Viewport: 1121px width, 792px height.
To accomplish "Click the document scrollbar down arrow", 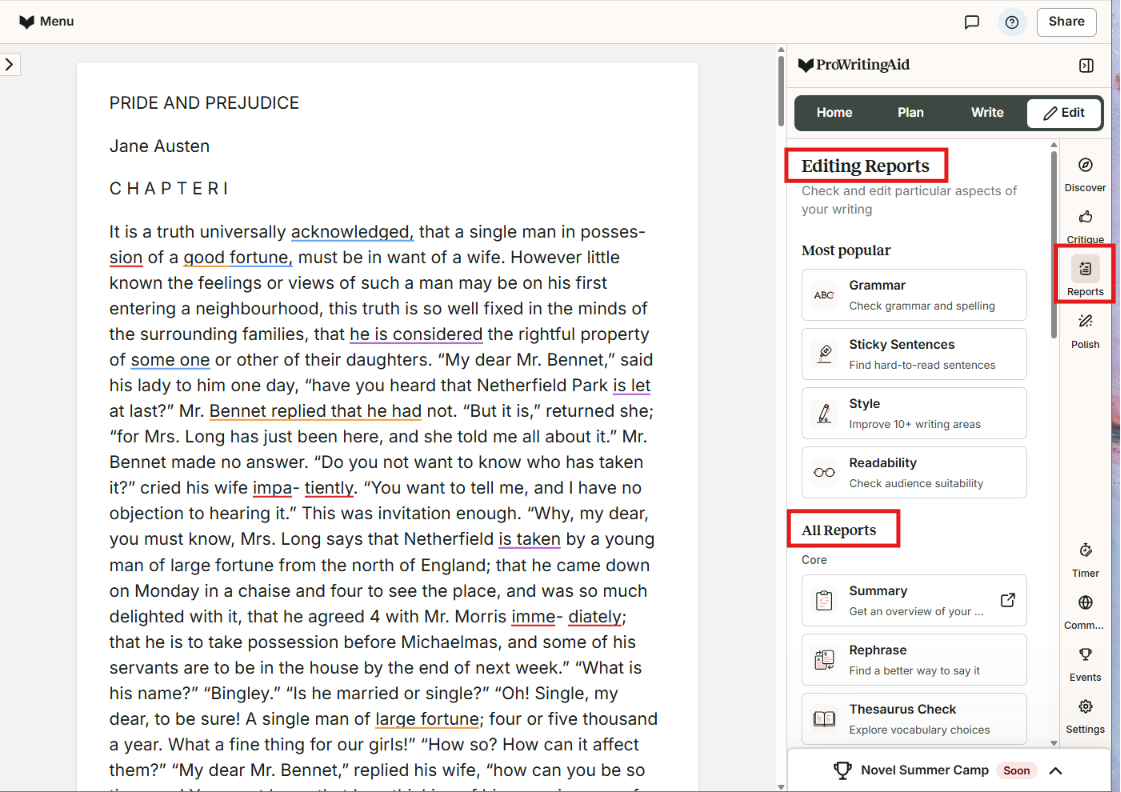I will click(x=781, y=787).
